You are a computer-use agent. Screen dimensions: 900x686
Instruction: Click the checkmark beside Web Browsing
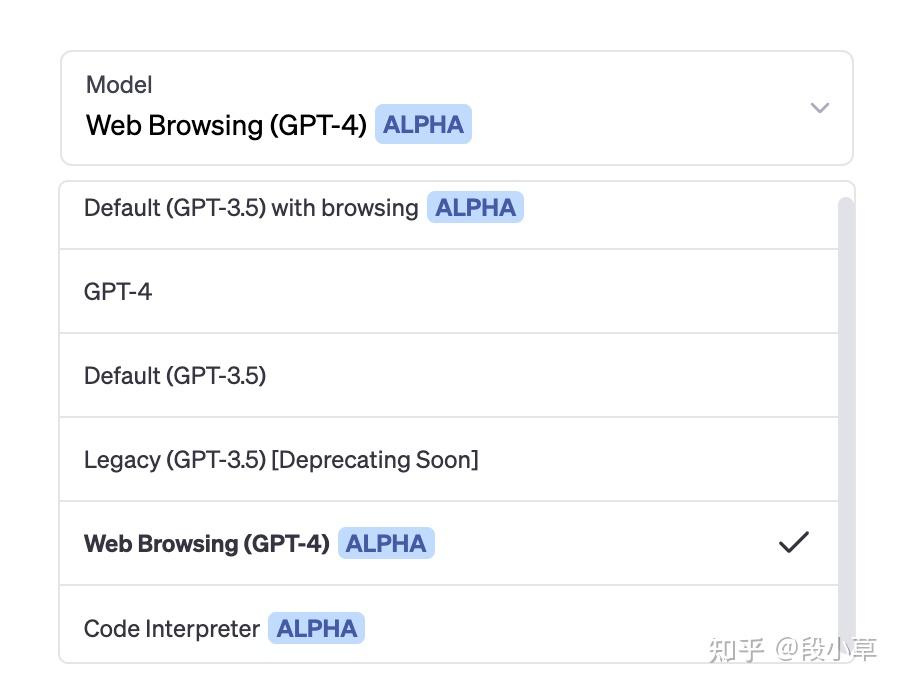coord(794,542)
